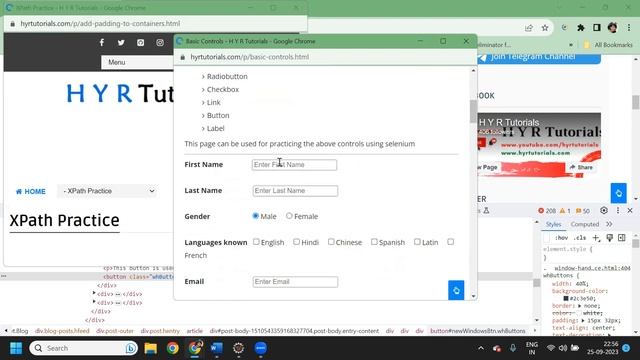Screen dimensions: 640x360
Task: Open Facebook icon in XPath Practice window
Action: pos(102,42)
